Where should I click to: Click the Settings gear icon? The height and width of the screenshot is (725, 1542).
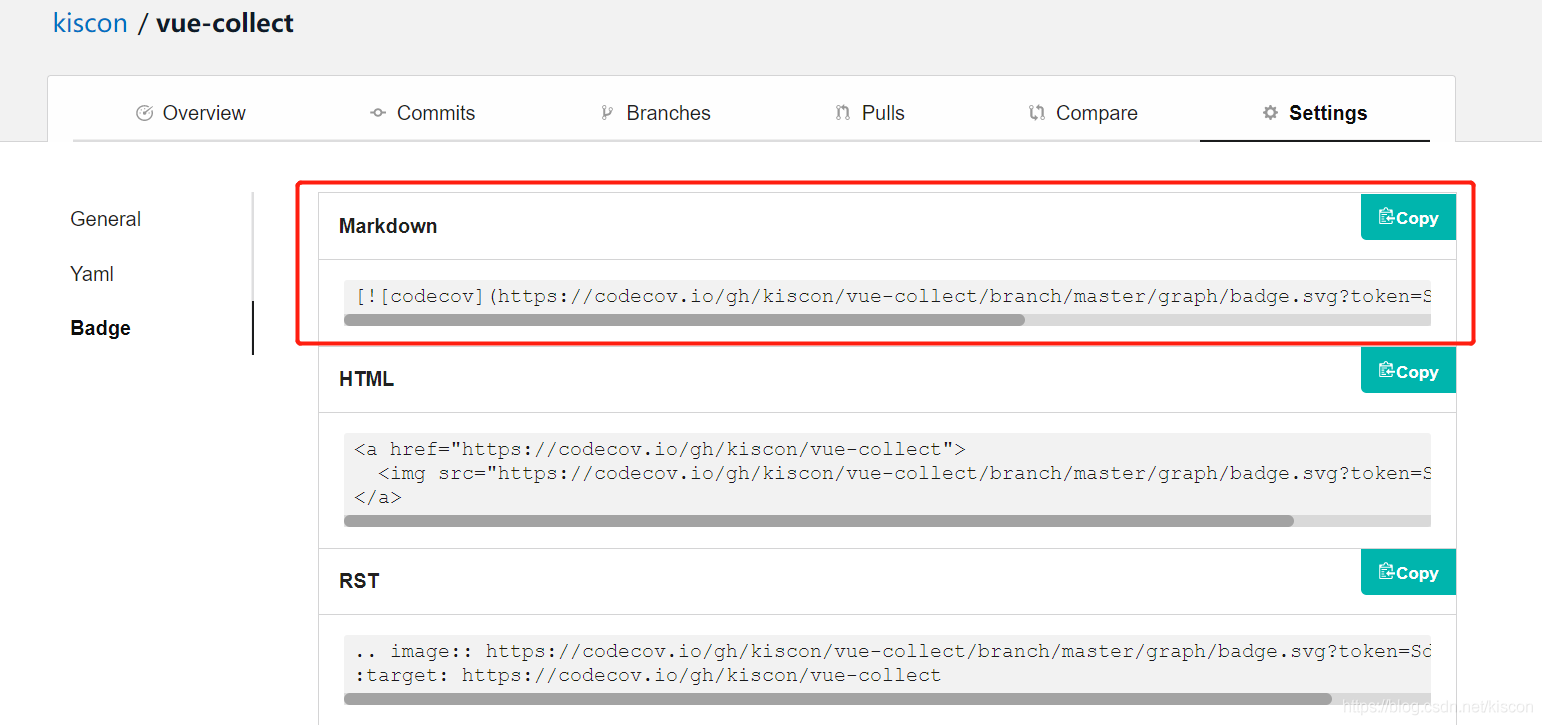(1270, 113)
